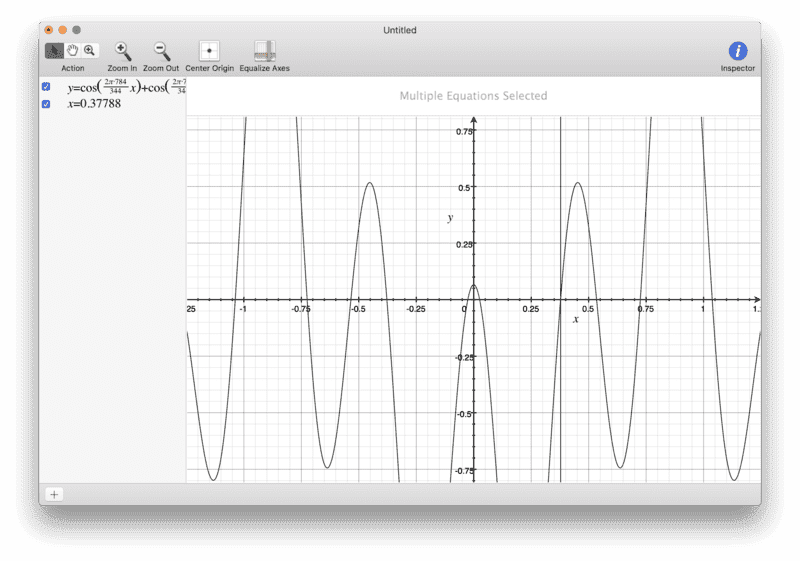The height and width of the screenshot is (561, 800).
Task: Select the magnifier zoom action tool
Action: coord(89,50)
